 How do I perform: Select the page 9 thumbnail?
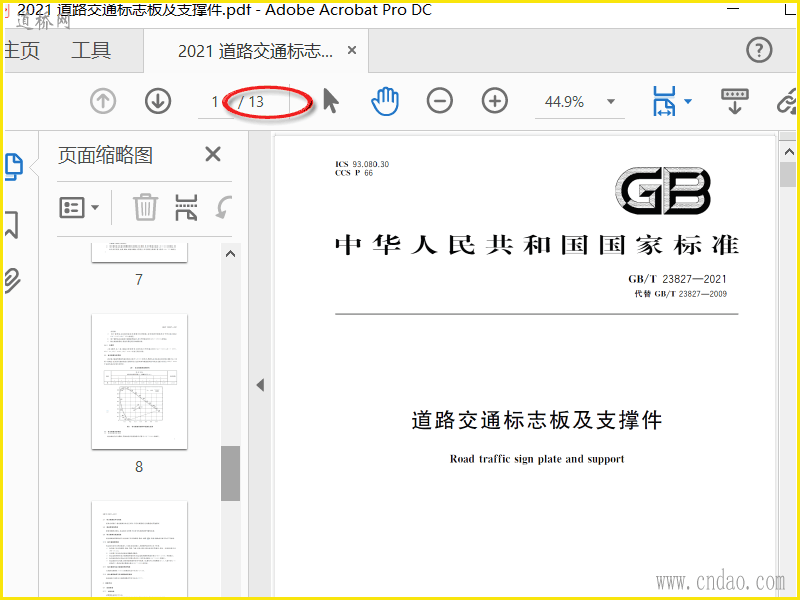click(x=139, y=548)
